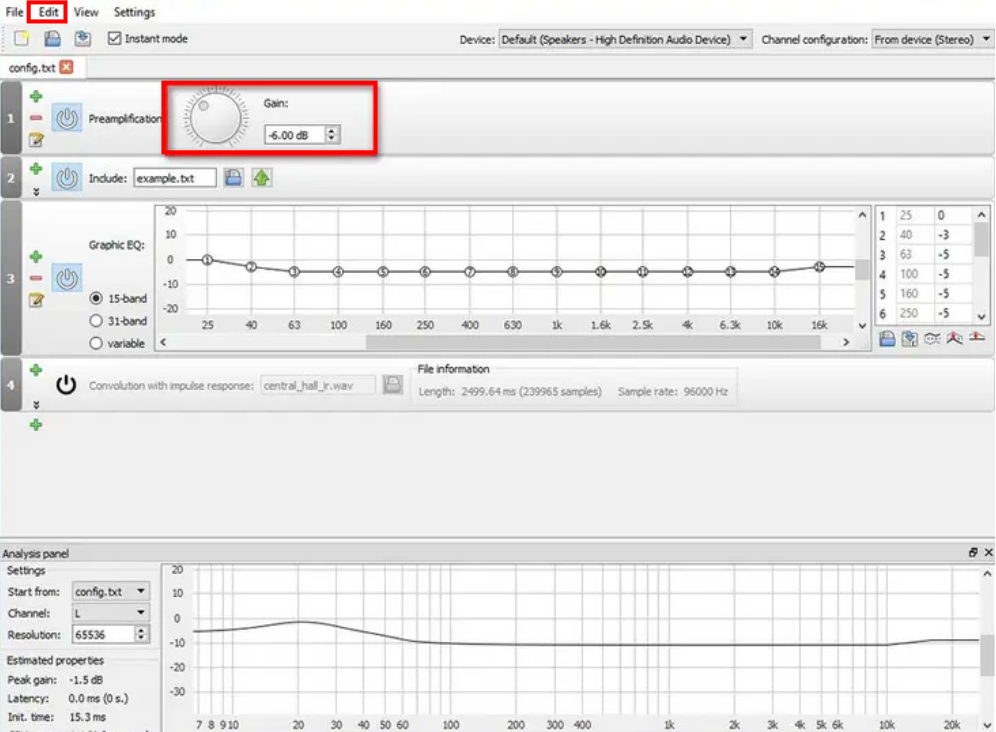Switch to the config.txt tab
Viewport: 996px width, 732px height.
coord(32,67)
